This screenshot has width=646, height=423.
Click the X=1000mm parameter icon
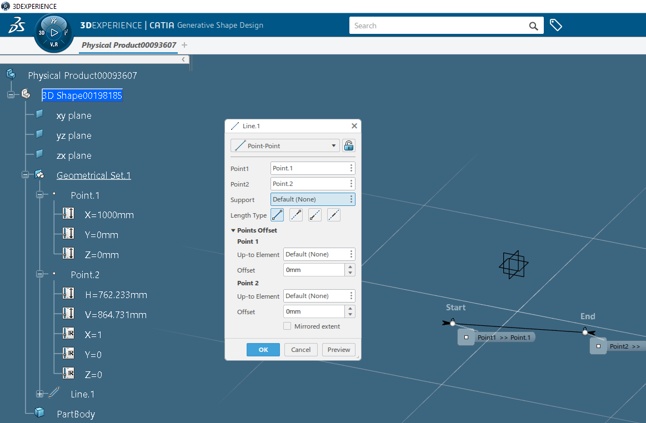68,213
